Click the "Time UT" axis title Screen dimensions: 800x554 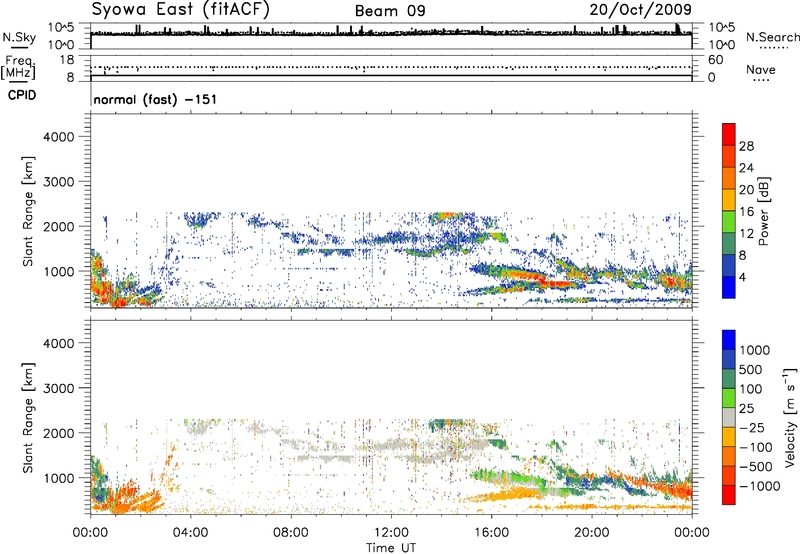click(x=391, y=548)
